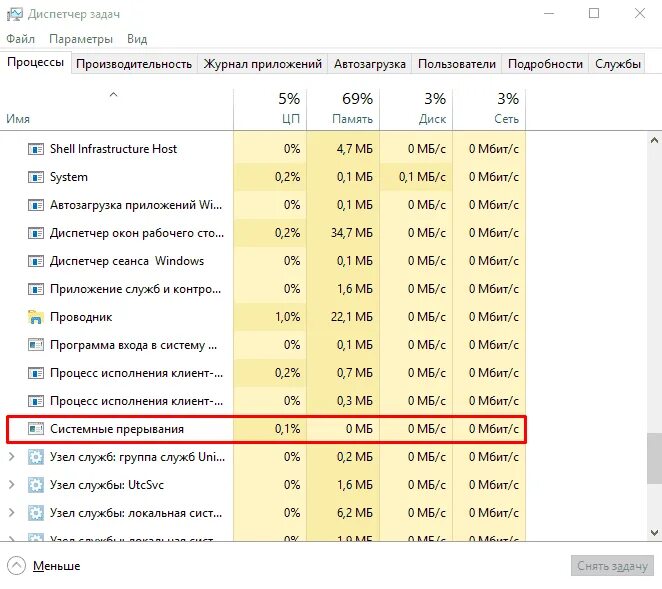Minimize the Диспетчер задач window
662x589 pixels.
[548, 14]
